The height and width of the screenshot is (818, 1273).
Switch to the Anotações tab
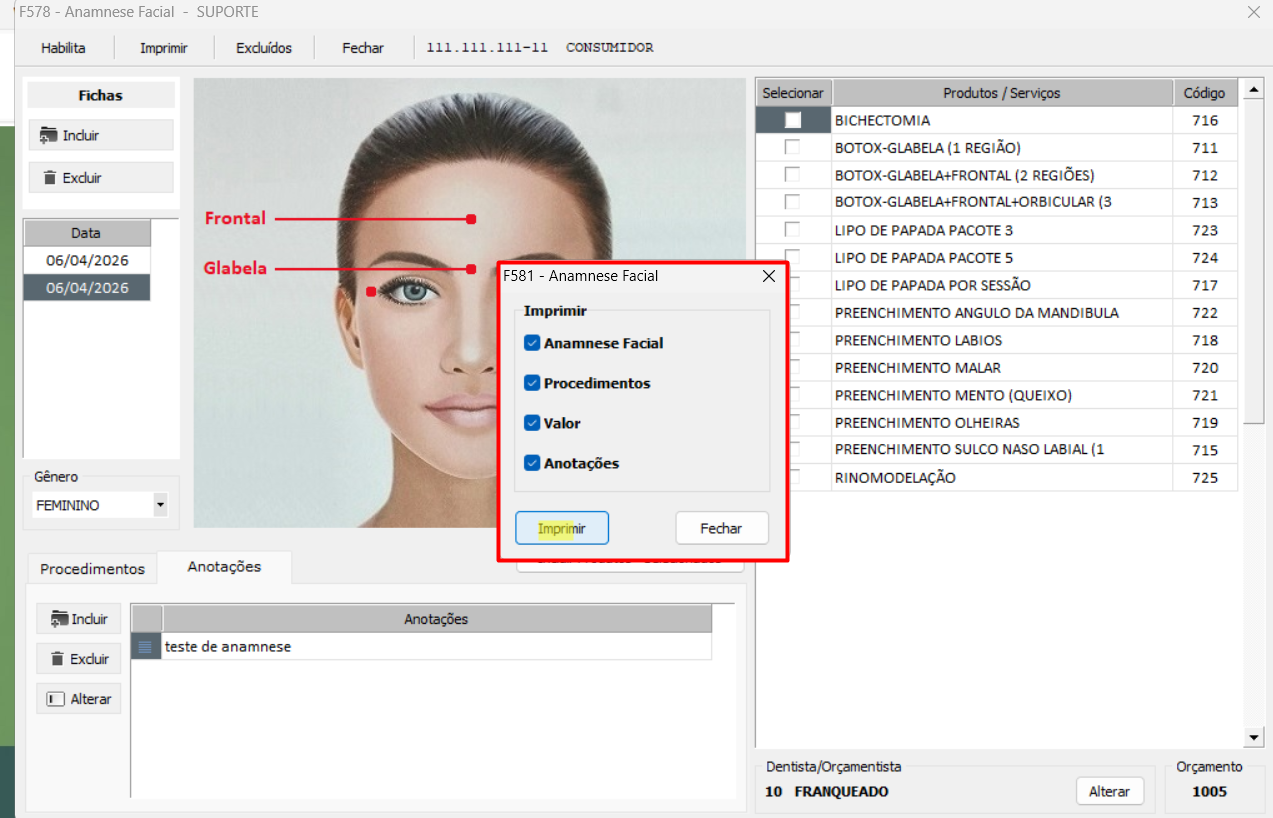(x=224, y=566)
